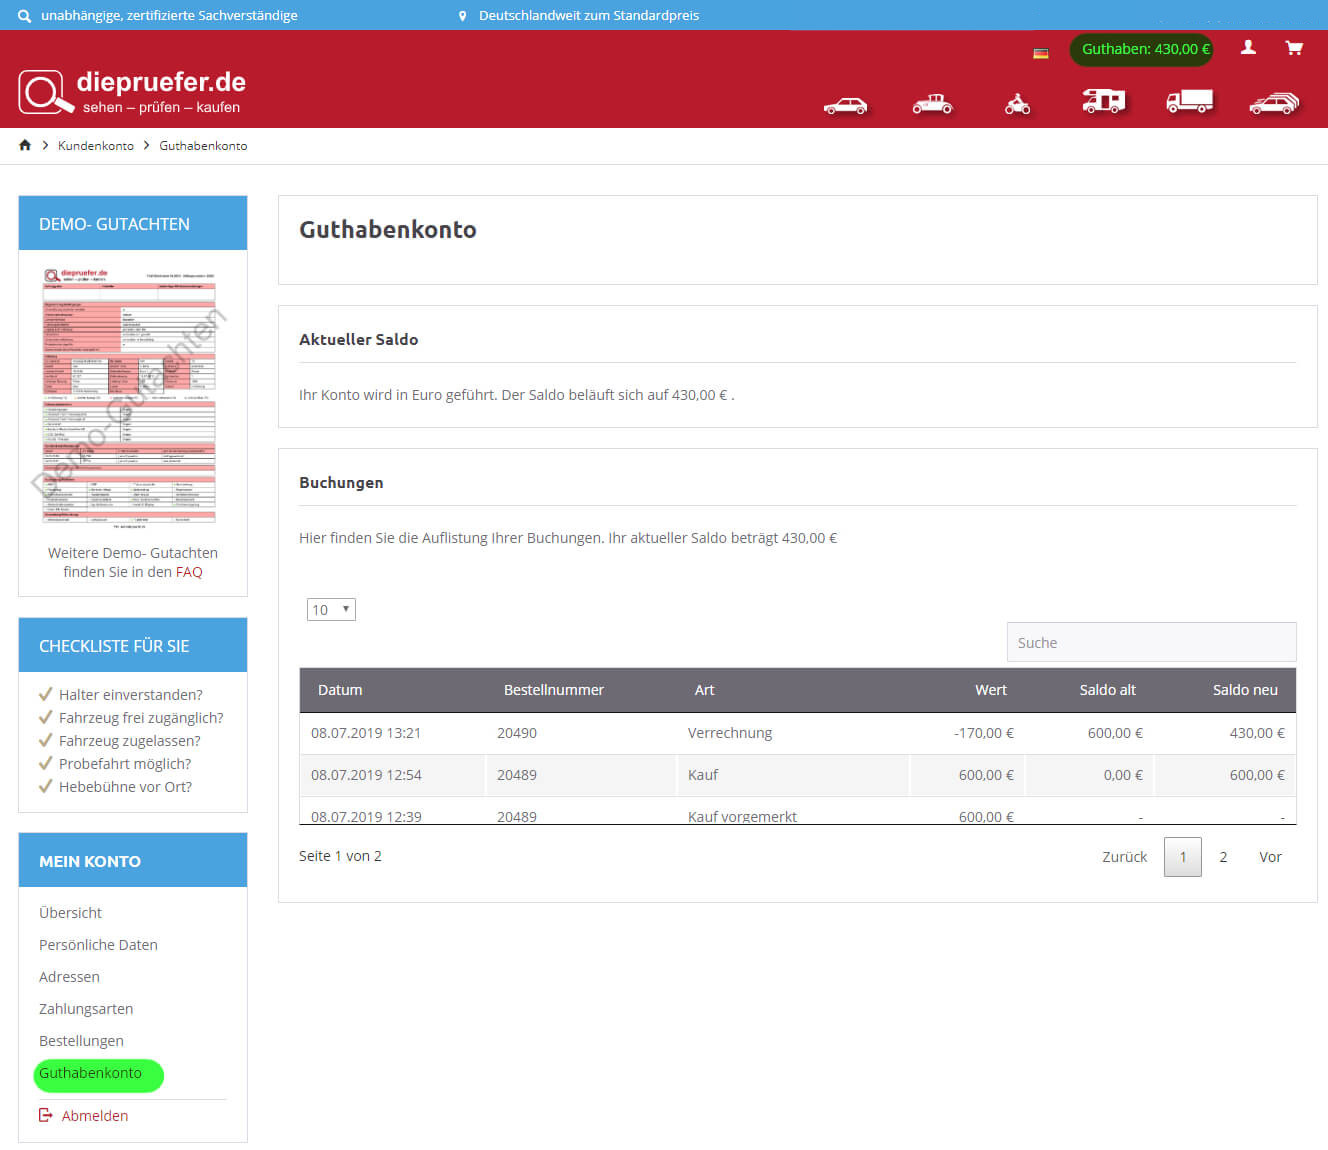Click the user account profile icon
This screenshot has width=1328, height=1150.
click(x=1248, y=47)
